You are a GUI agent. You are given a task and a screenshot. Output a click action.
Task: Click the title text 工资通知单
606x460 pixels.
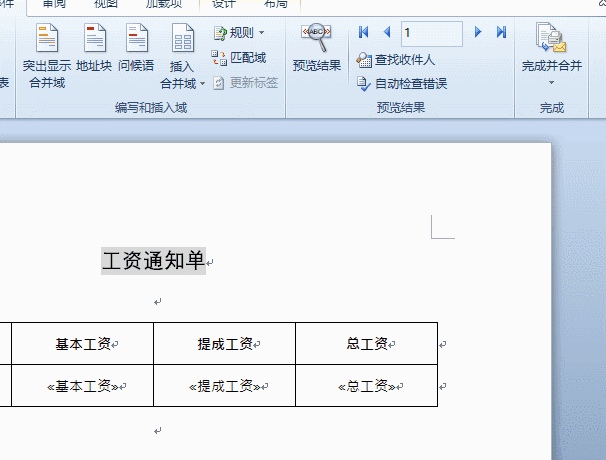pos(153,261)
